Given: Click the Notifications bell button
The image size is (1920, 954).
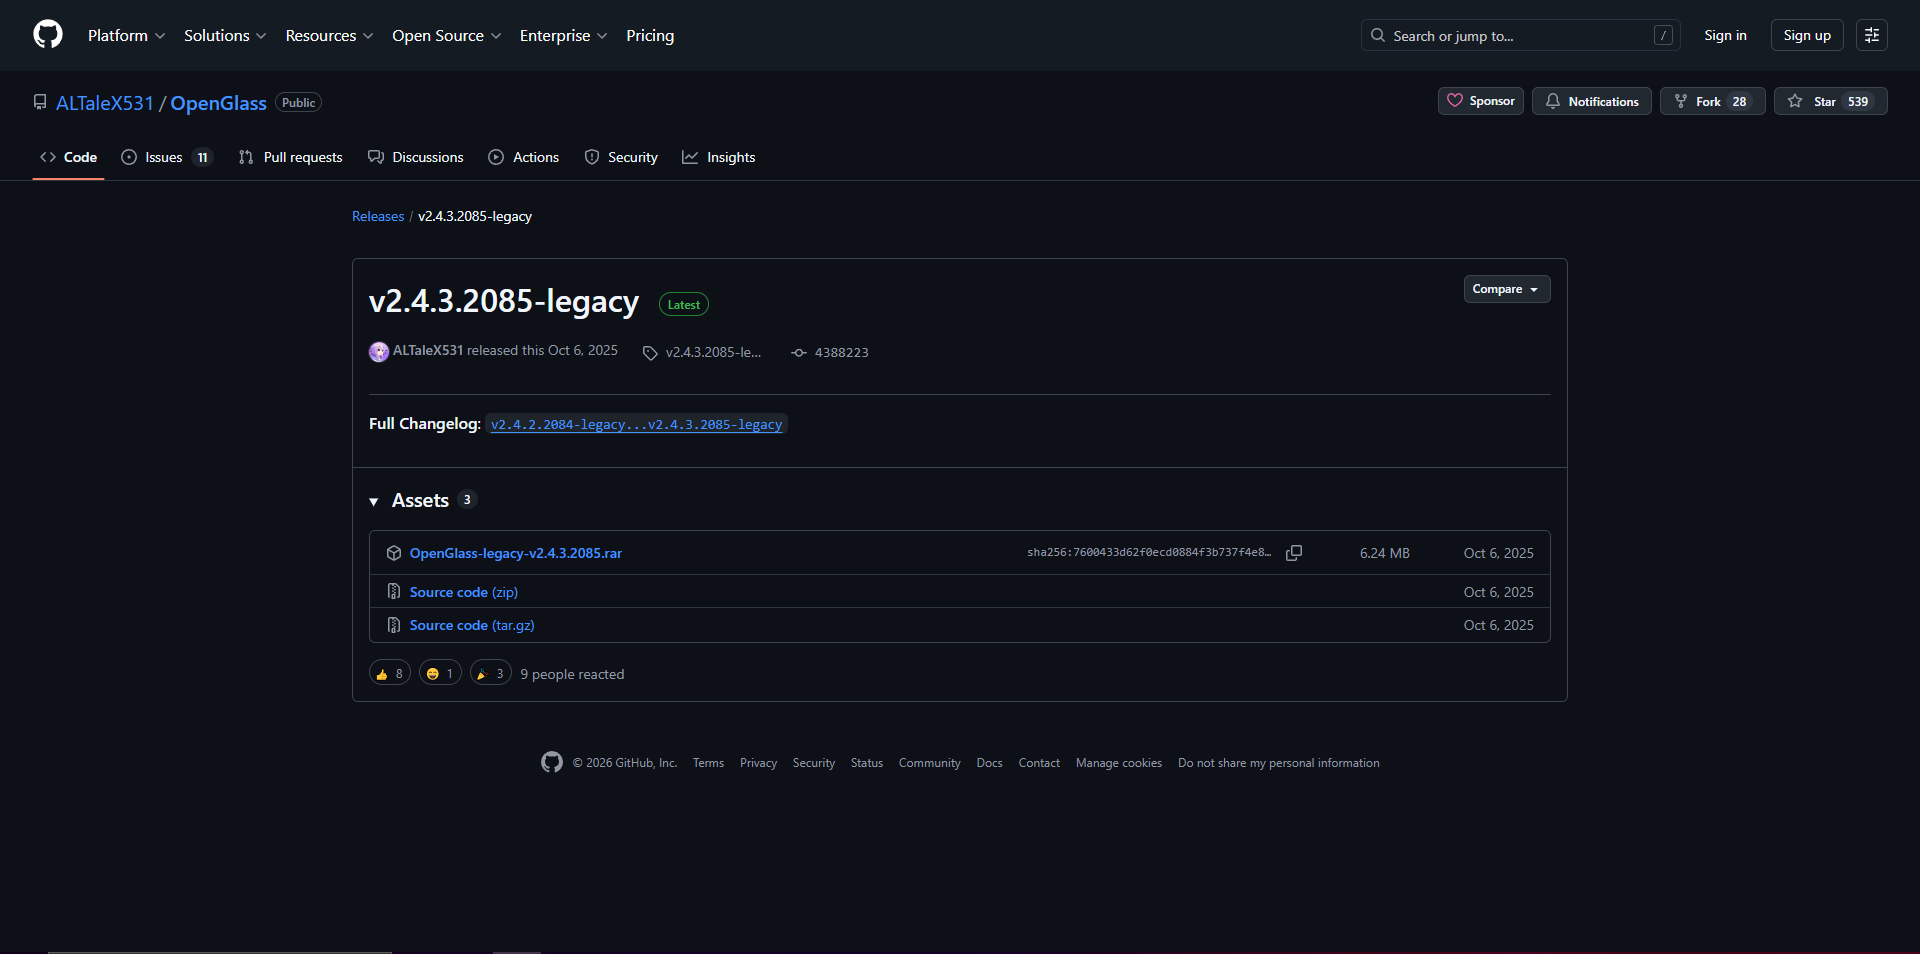Looking at the screenshot, I should (x=1592, y=101).
